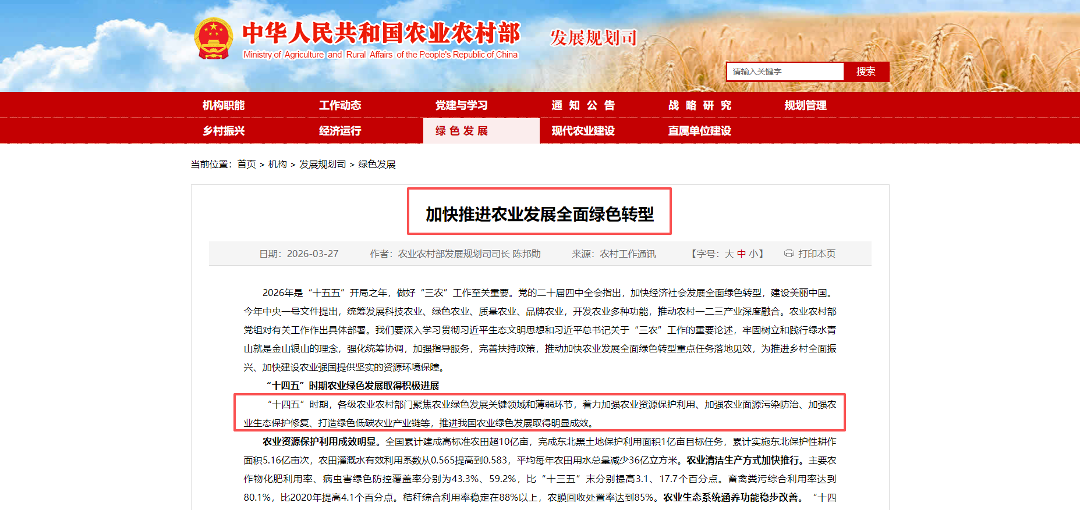This screenshot has height=510, width=1080.
Task: Open the 机构职能 menu item
Action: pyautogui.click(x=223, y=105)
